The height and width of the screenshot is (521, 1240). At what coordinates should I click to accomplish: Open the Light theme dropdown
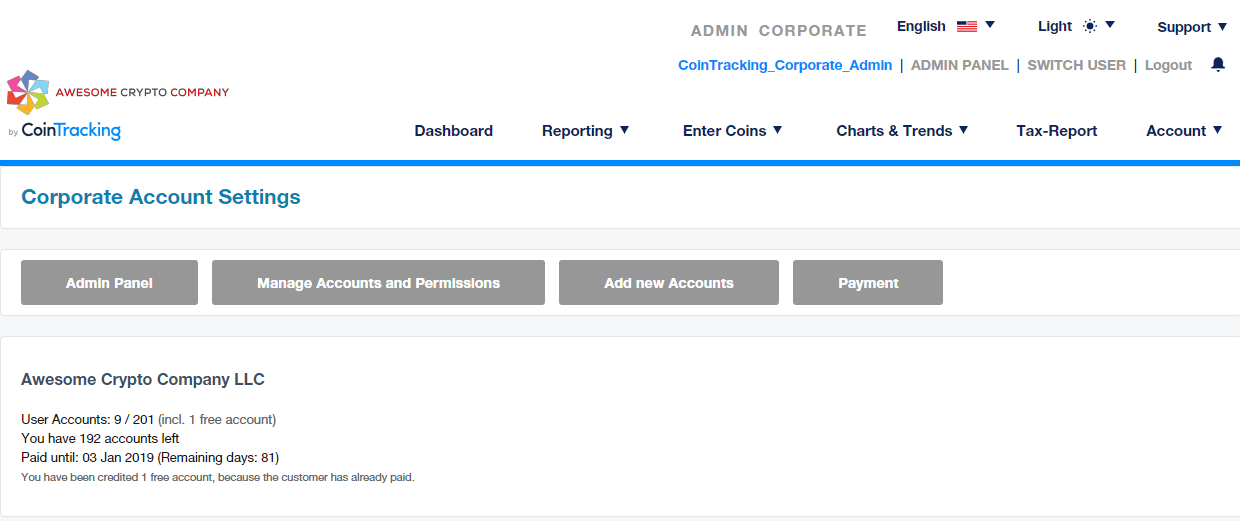pos(1076,26)
